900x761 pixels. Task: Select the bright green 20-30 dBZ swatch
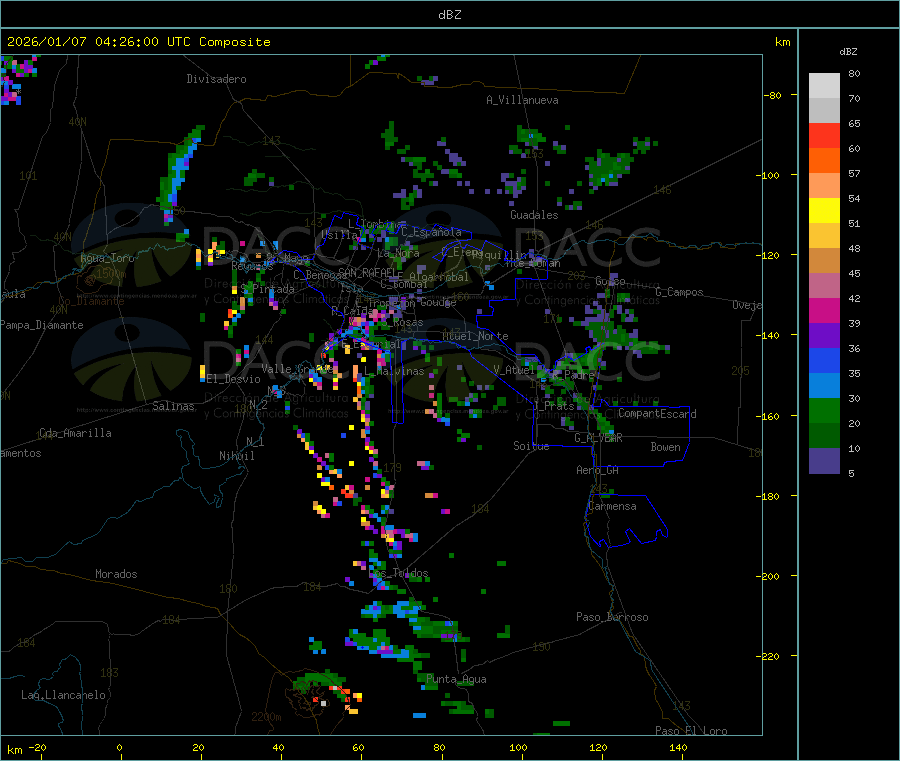coord(824,410)
